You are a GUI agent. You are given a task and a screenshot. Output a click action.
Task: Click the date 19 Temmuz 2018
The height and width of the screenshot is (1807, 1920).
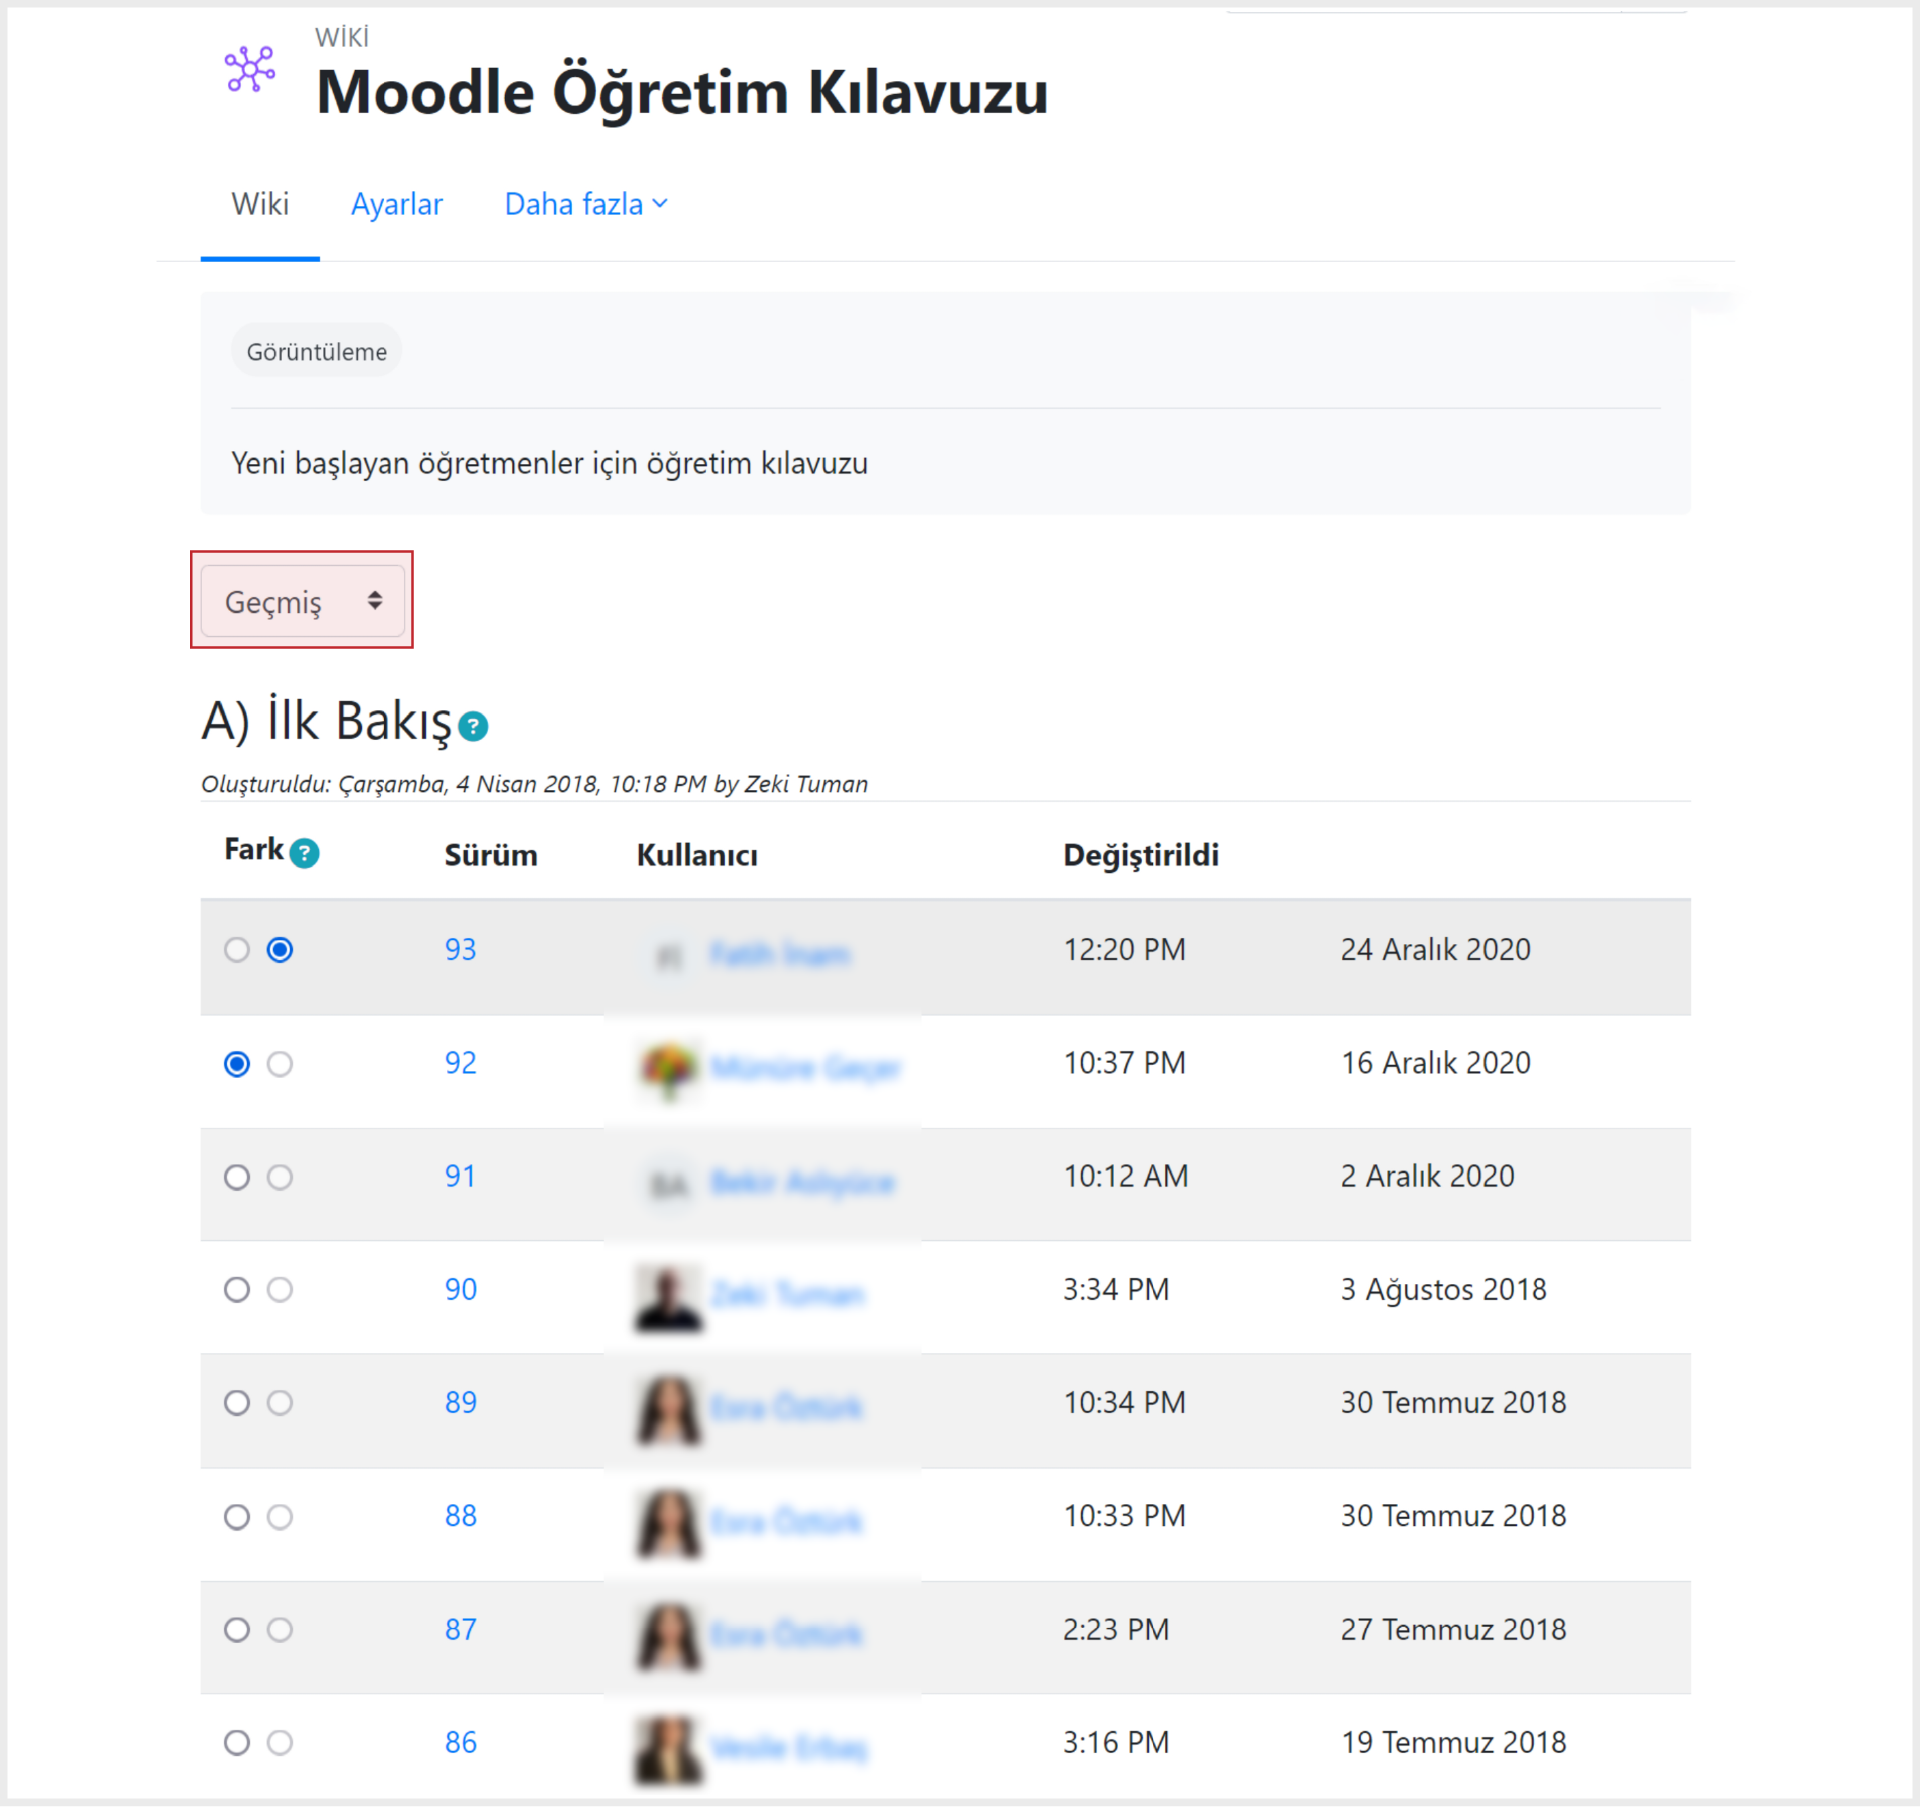[1453, 1742]
